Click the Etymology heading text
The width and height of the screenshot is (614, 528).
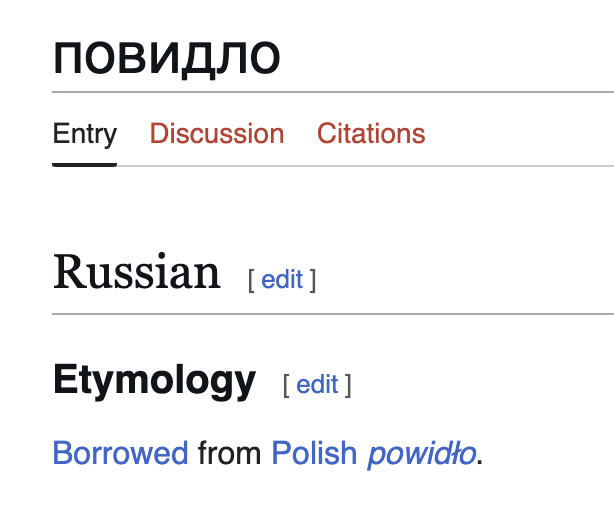click(154, 381)
